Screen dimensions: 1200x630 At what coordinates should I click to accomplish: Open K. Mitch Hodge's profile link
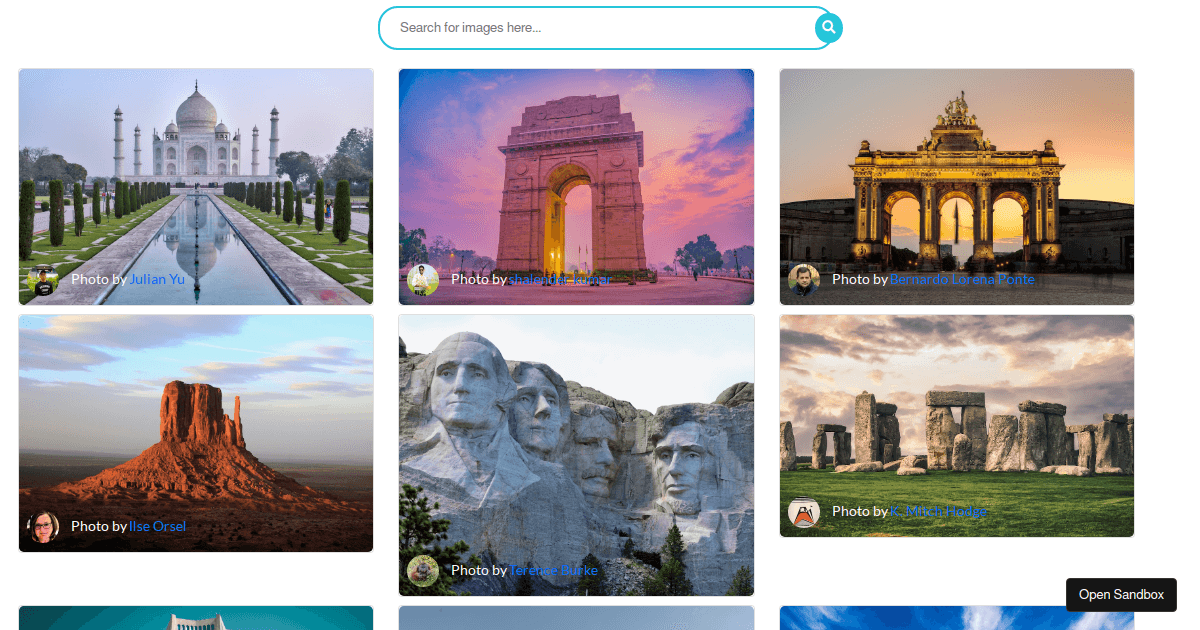tap(938, 511)
